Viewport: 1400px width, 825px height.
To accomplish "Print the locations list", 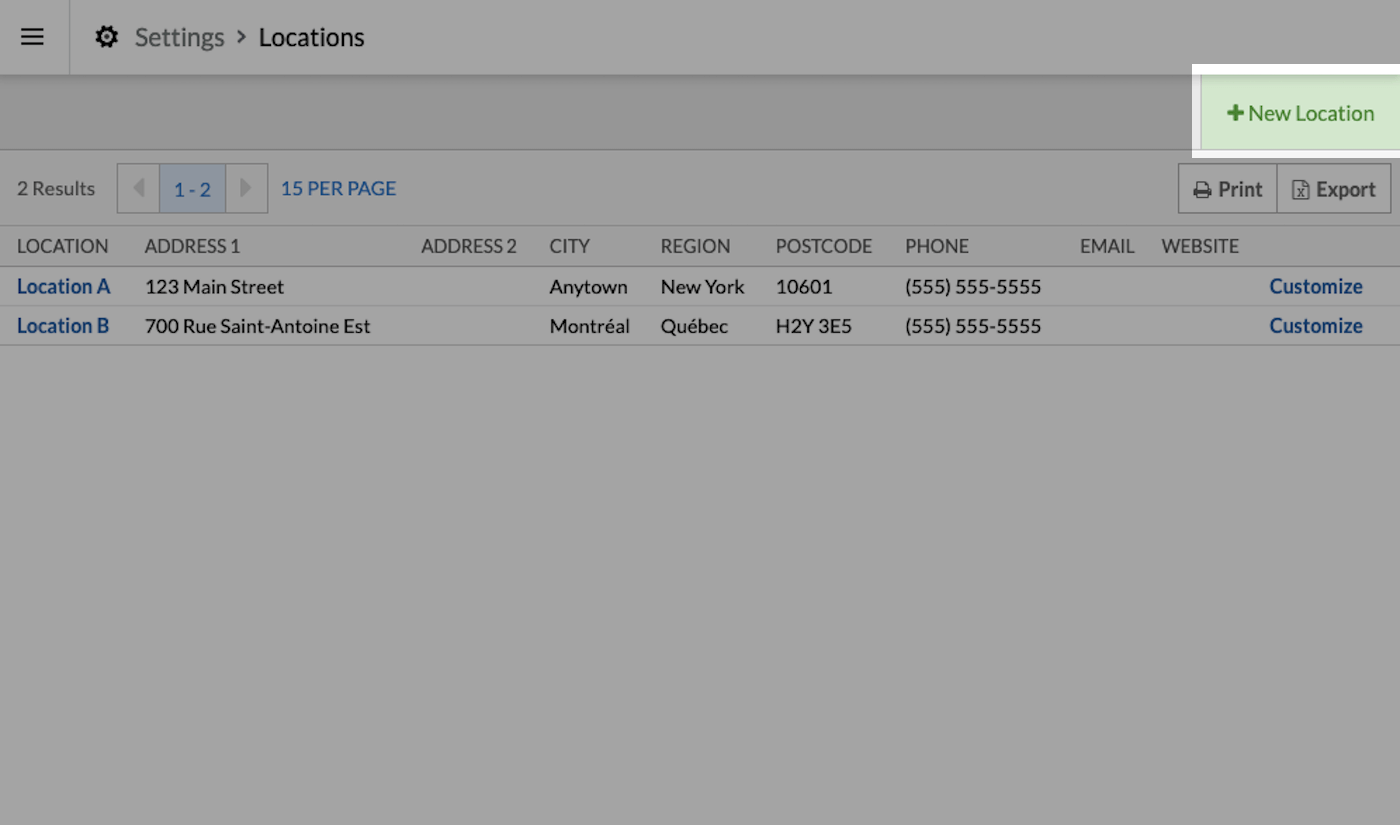I will (1228, 189).
